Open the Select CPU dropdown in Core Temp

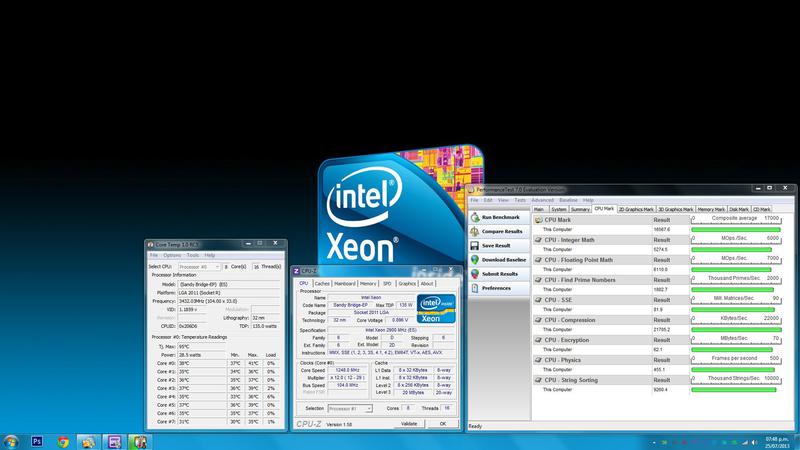pyautogui.click(x=199, y=267)
